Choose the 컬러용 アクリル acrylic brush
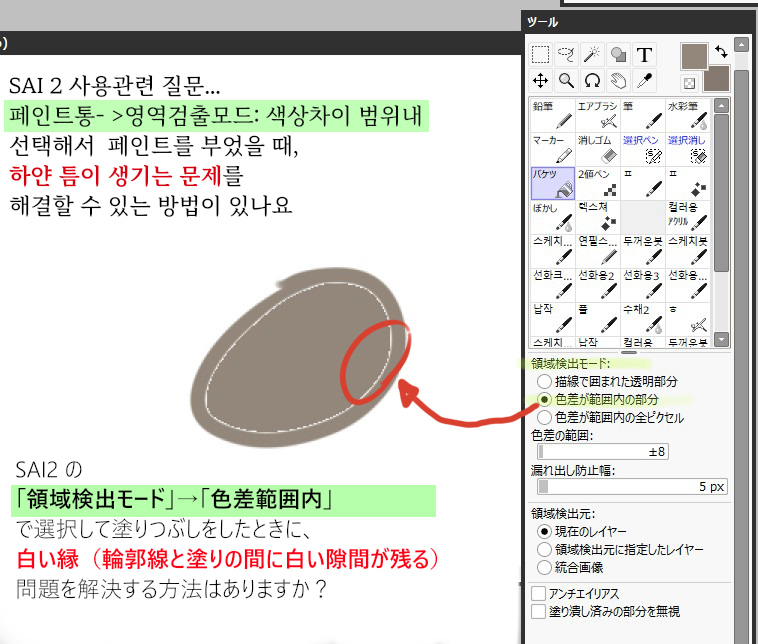Image resolution: width=758 pixels, height=644 pixels. [x=687, y=217]
